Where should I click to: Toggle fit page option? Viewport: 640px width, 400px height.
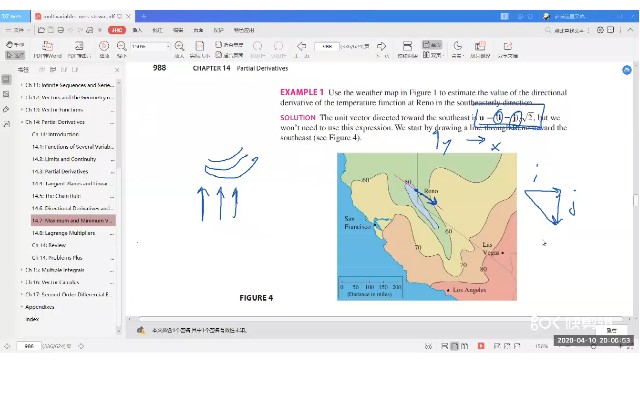pos(229,55)
